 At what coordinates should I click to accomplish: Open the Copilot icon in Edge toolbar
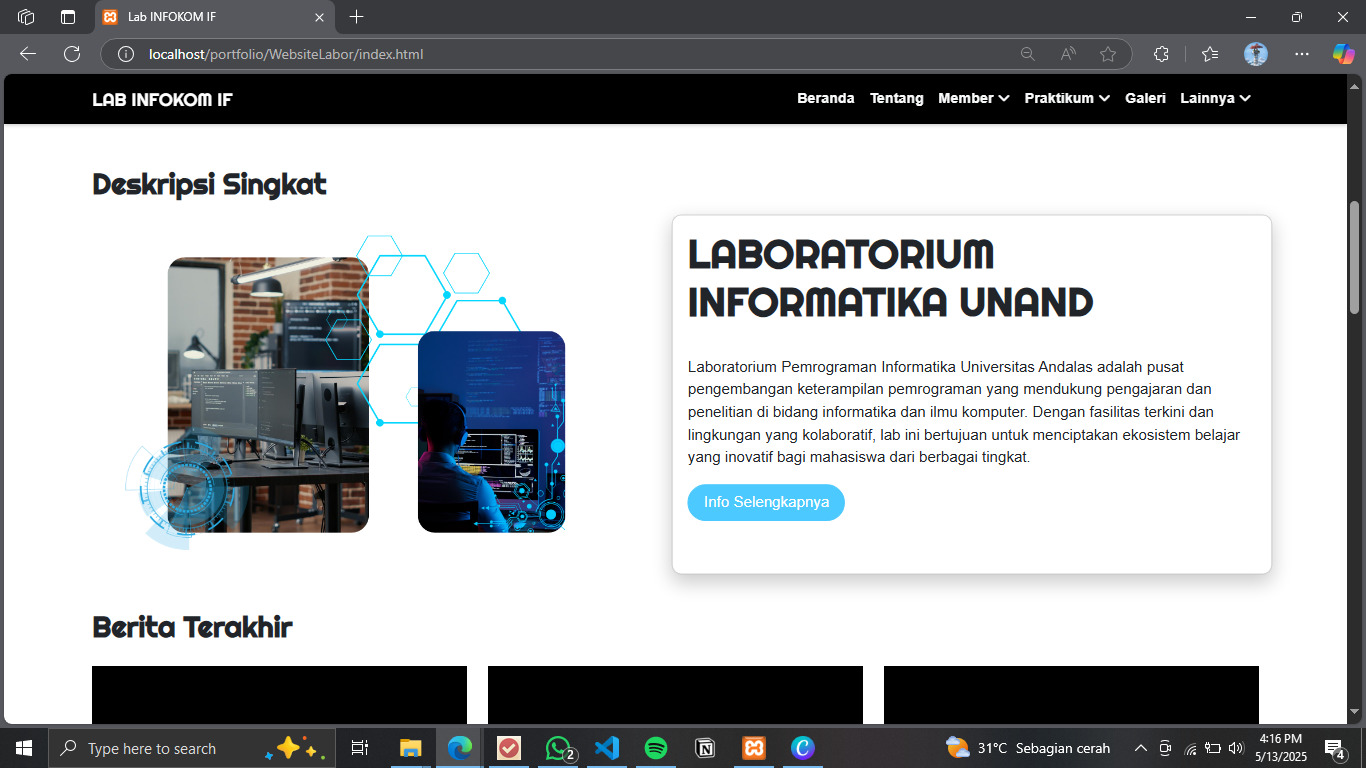pyautogui.click(x=1343, y=54)
